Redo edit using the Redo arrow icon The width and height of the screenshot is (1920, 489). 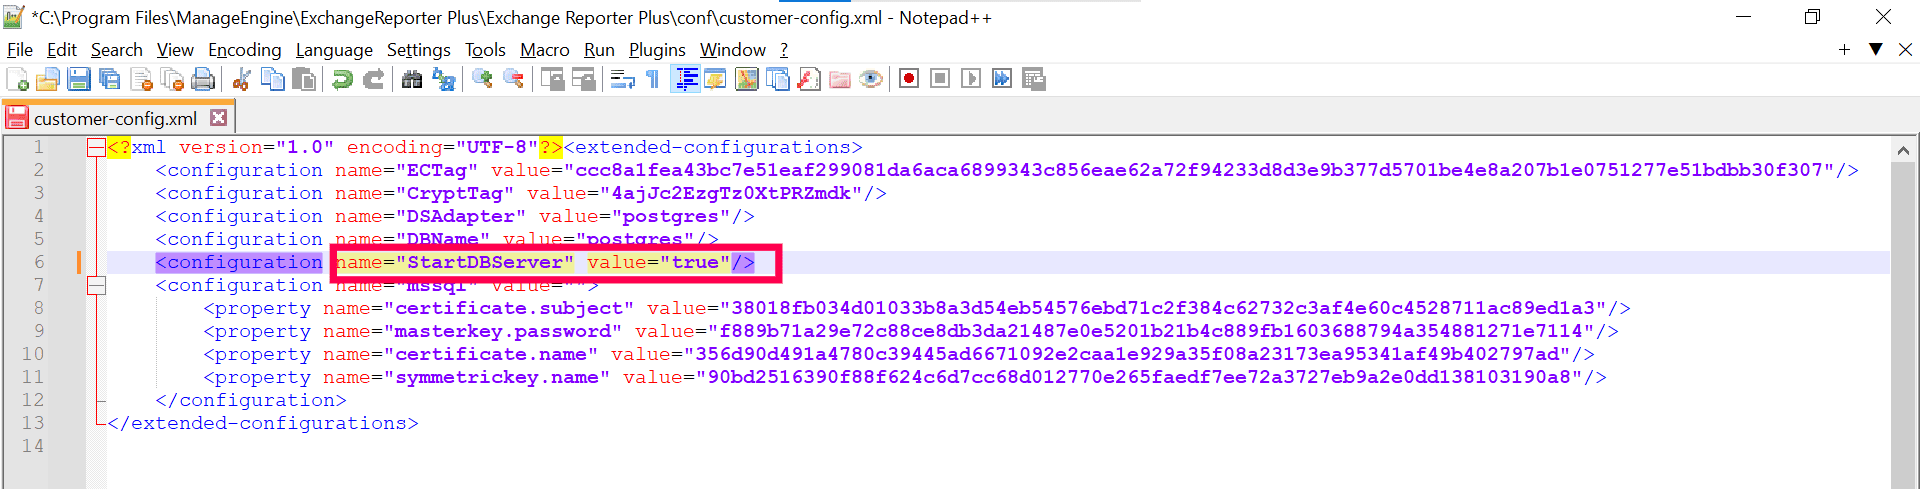pyautogui.click(x=373, y=79)
